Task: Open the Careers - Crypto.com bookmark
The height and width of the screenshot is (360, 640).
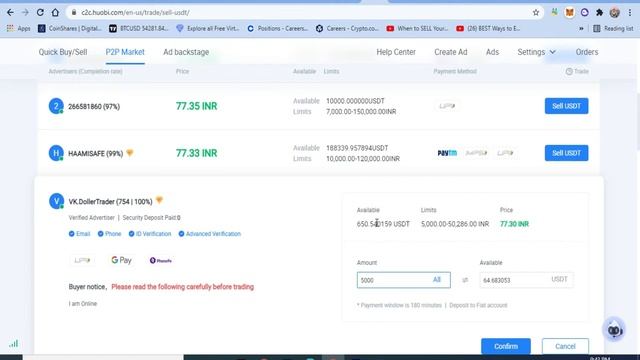Action: coord(347,29)
